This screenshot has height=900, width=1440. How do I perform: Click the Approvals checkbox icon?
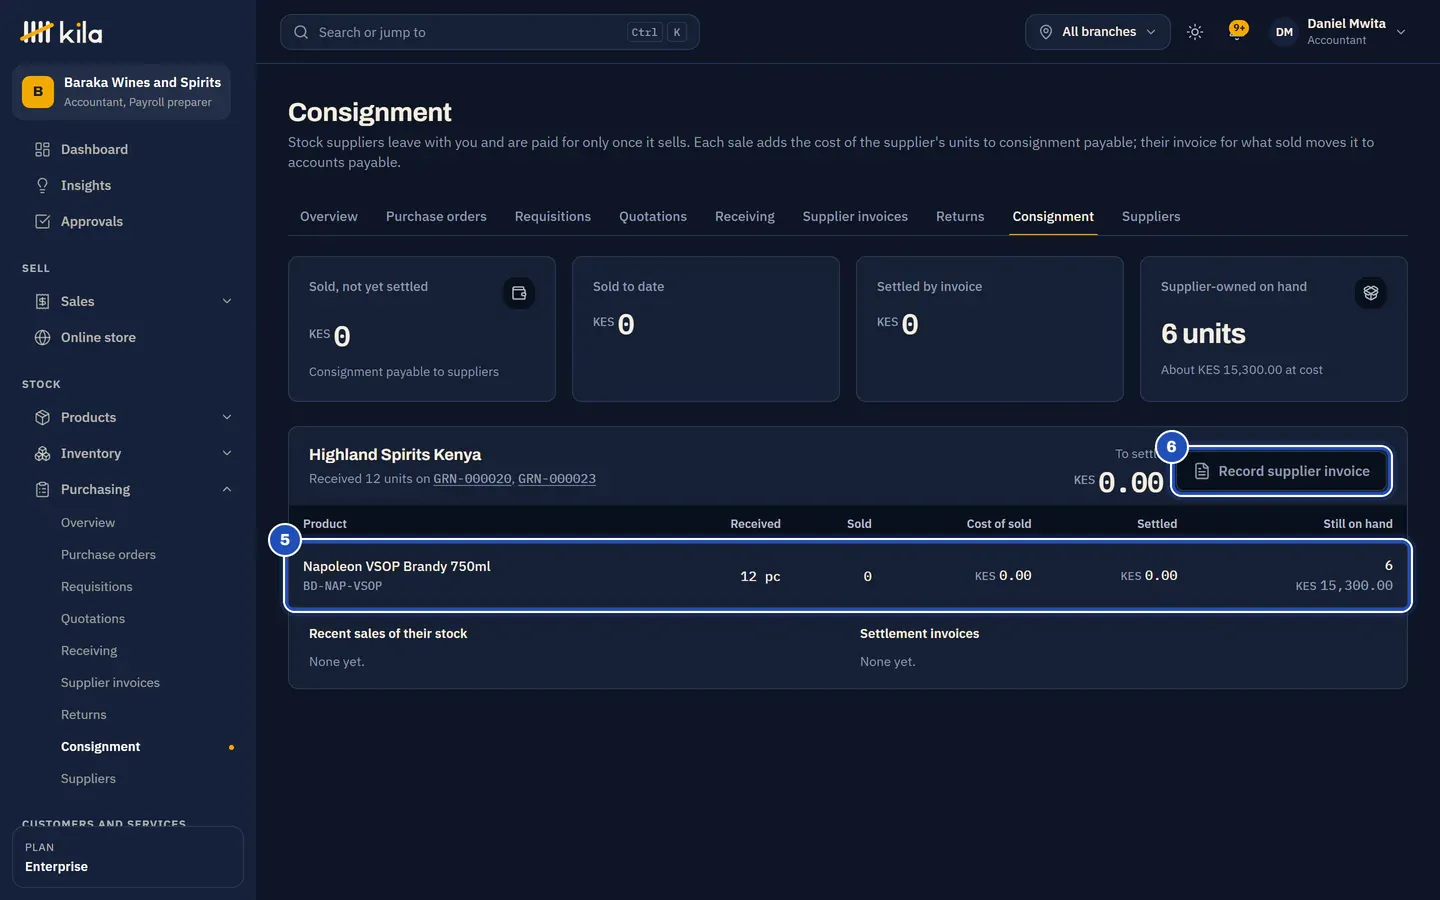(42, 221)
